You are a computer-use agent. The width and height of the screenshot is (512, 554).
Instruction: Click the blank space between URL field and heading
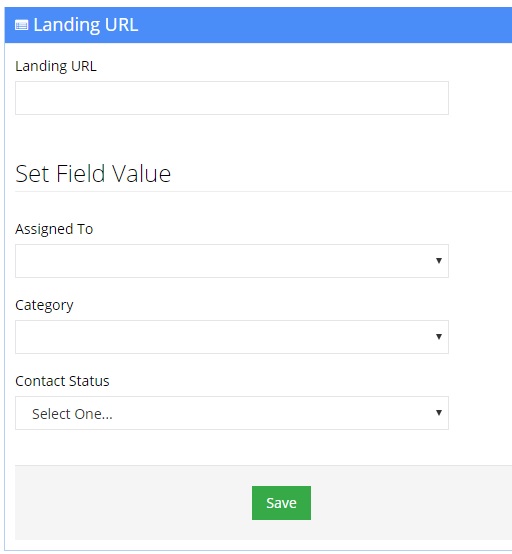point(232,136)
